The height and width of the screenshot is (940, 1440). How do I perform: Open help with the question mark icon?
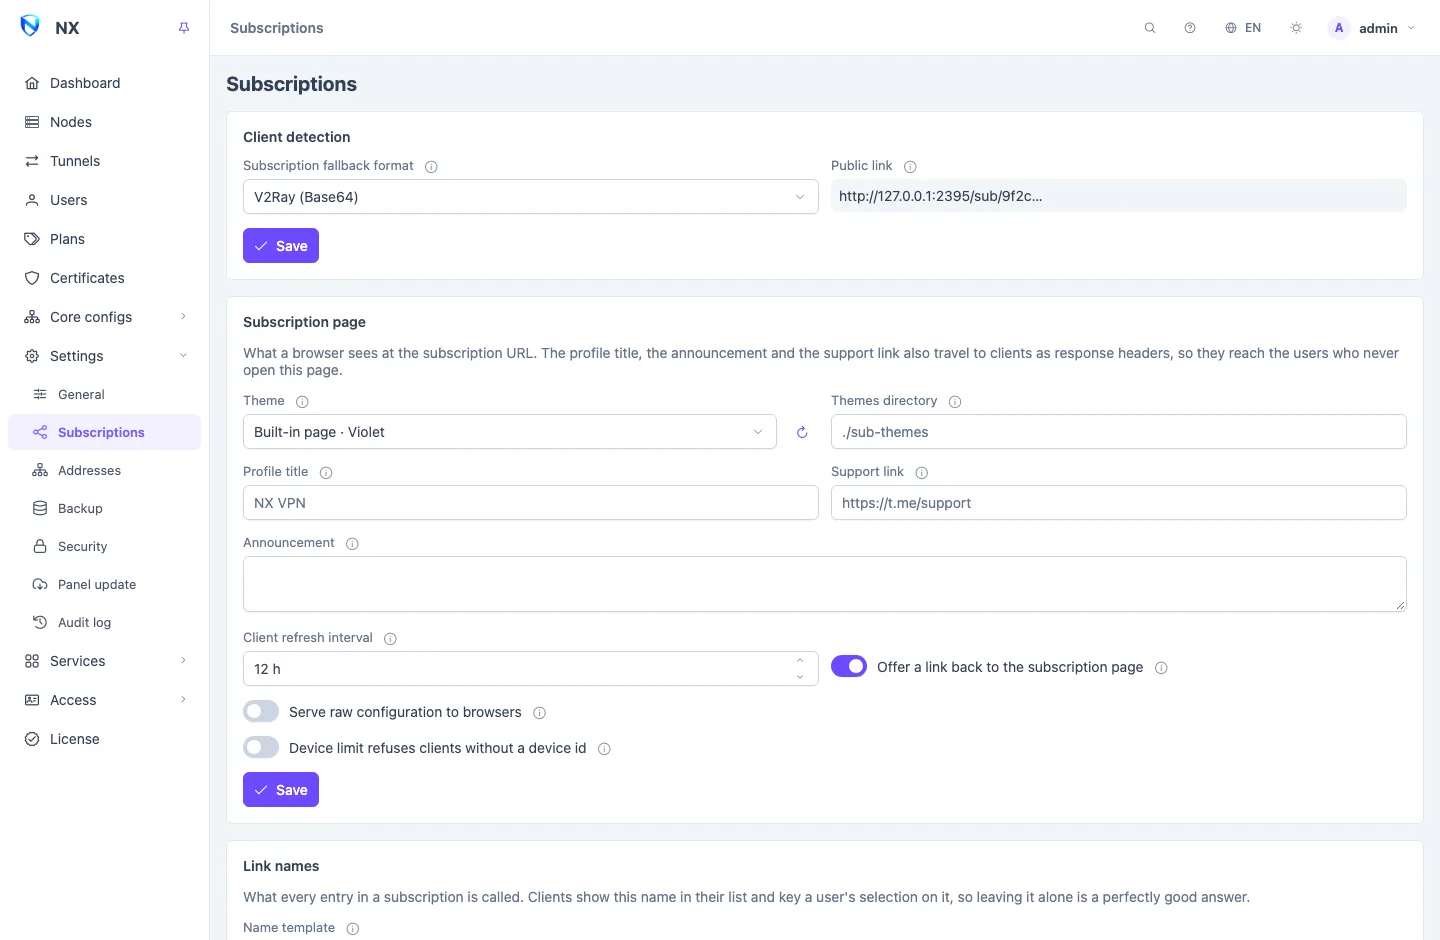pos(1190,28)
